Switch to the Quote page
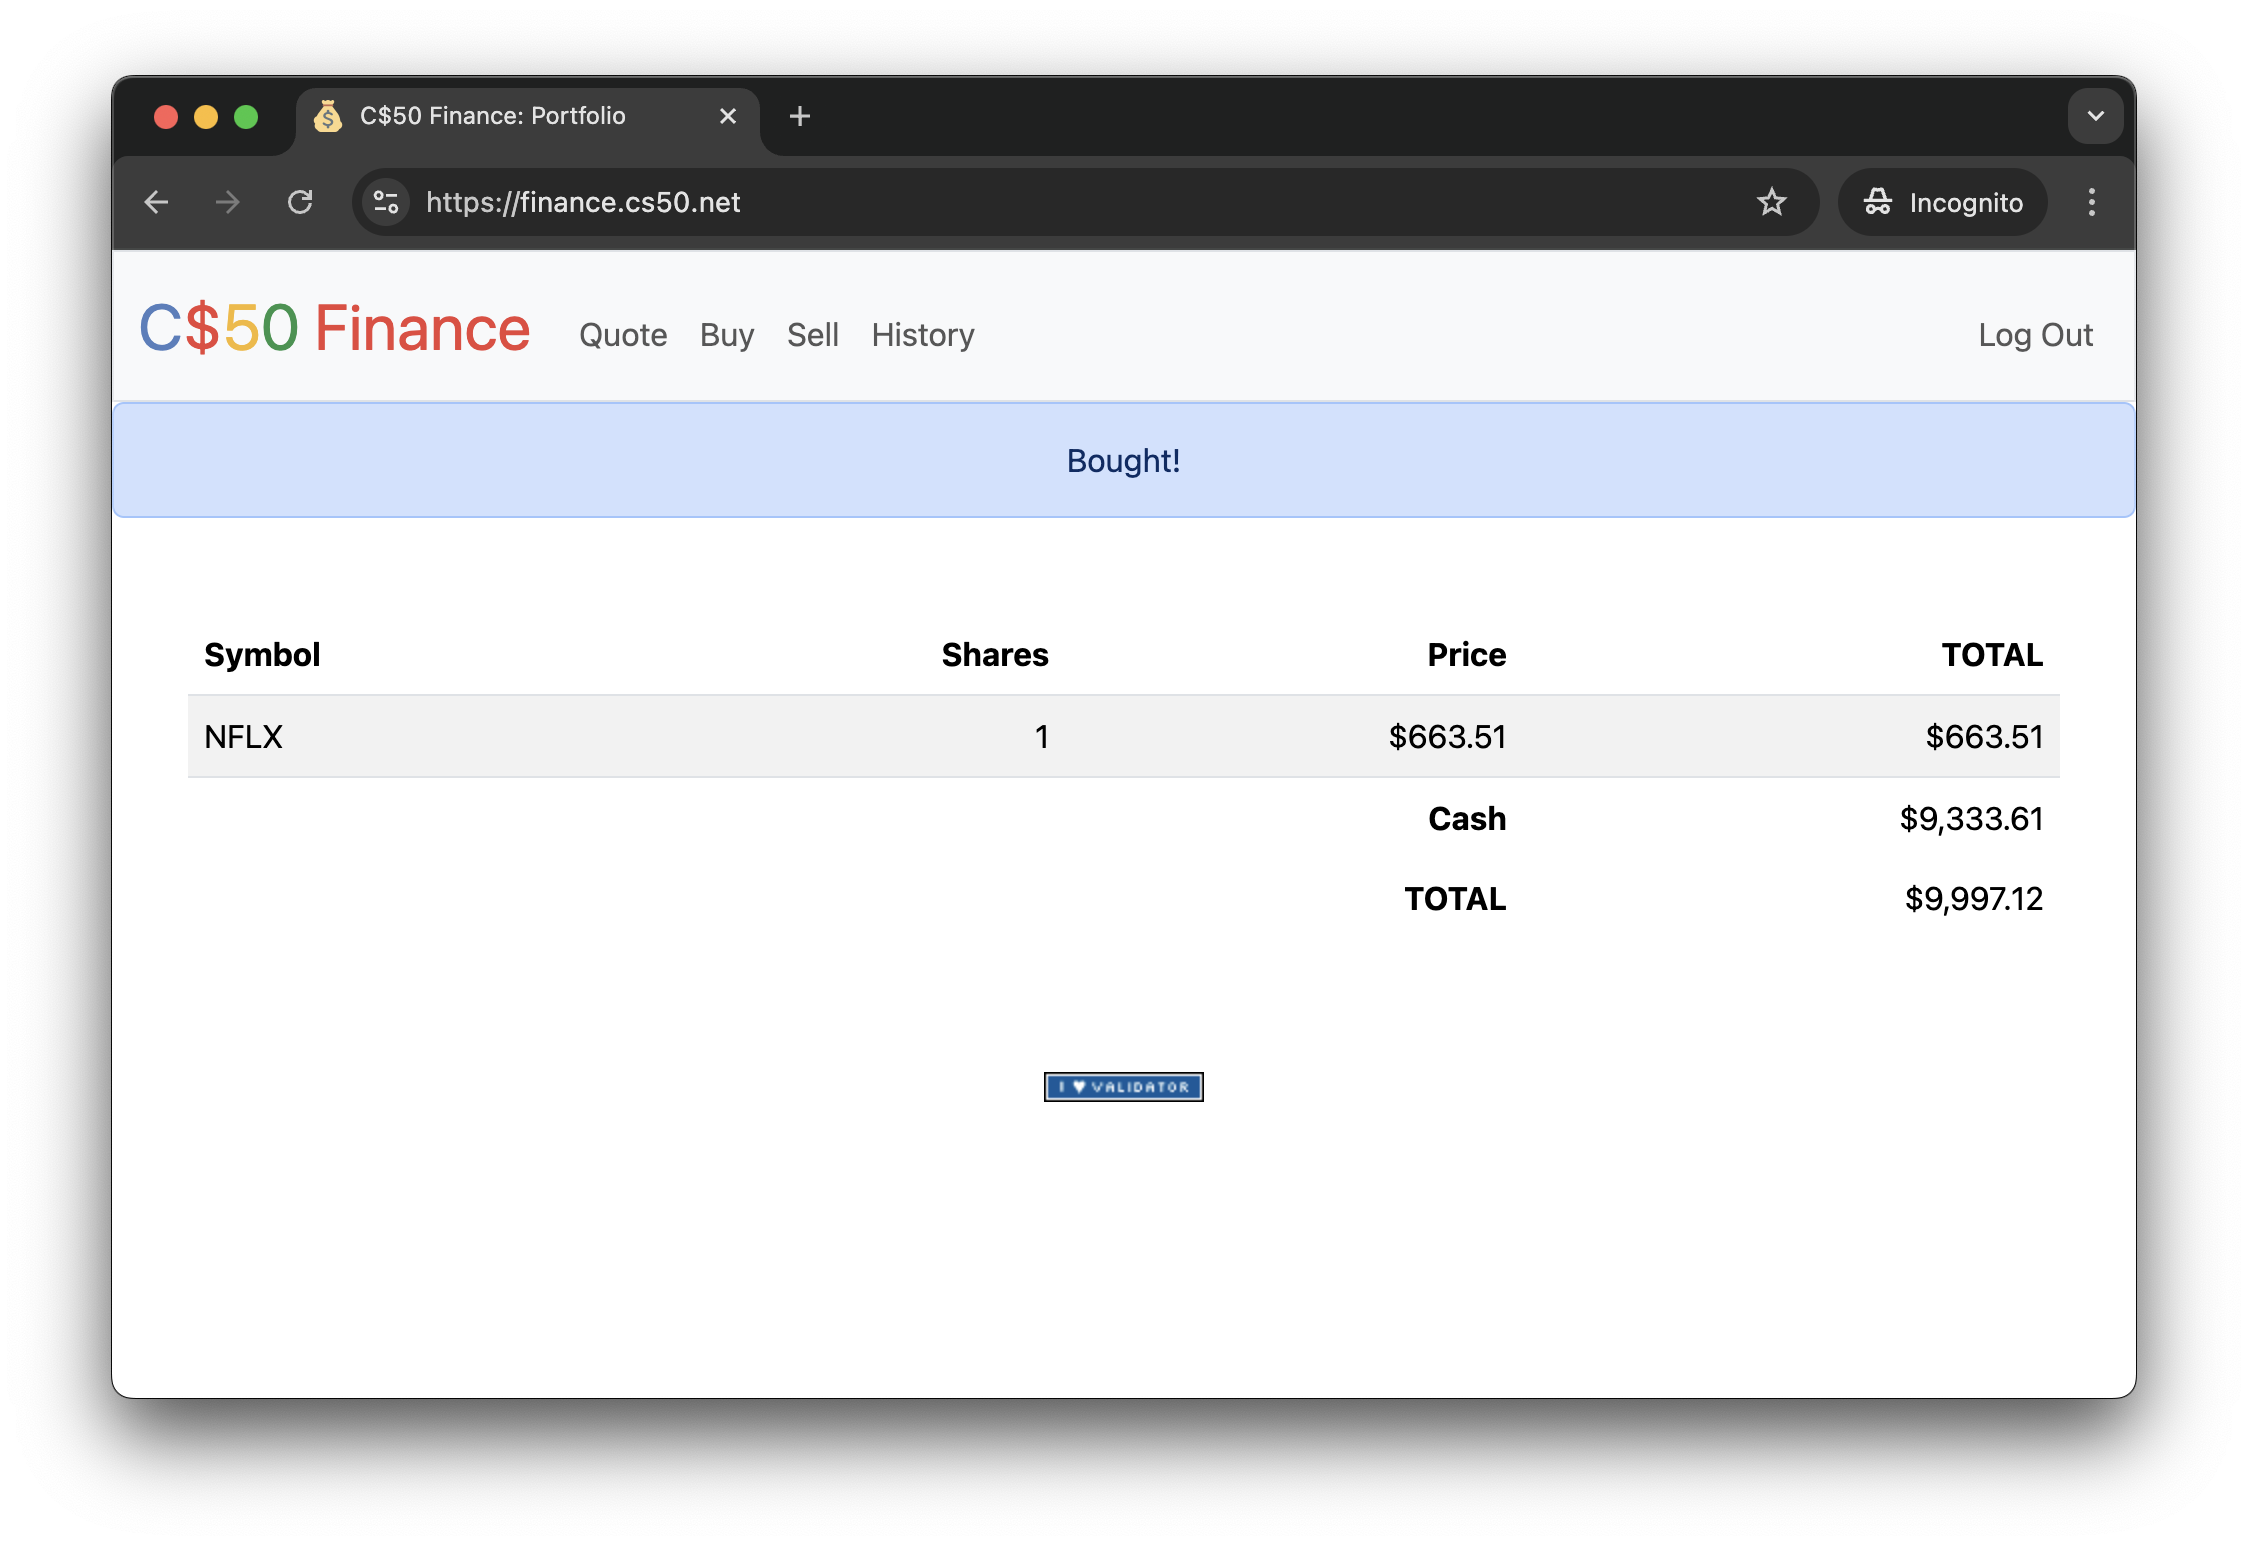This screenshot has width=2248, height=1546. click(x=622, y=335)
